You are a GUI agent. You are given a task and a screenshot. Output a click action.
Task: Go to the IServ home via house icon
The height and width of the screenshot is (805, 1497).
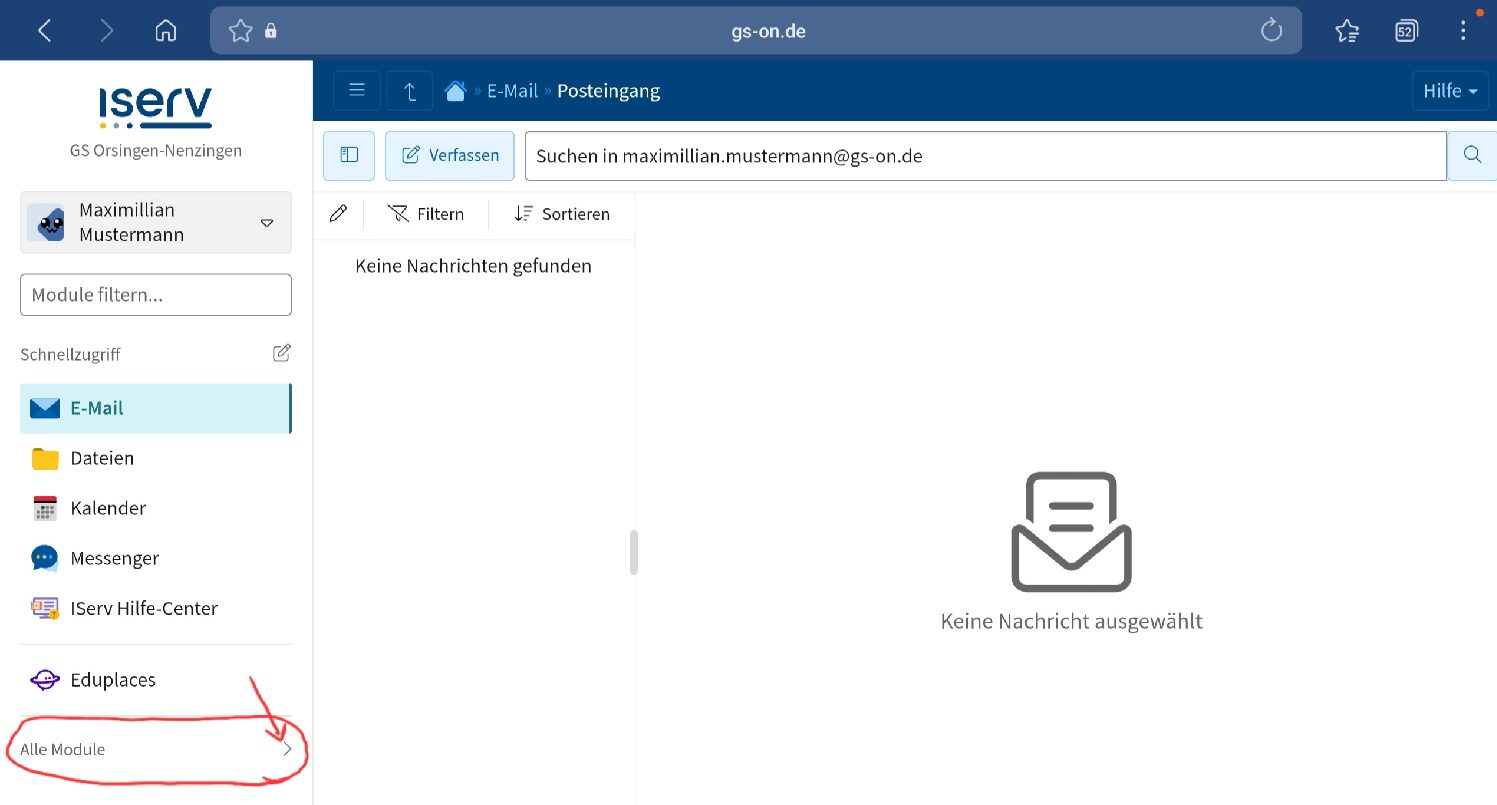click(x=456, y=91)
